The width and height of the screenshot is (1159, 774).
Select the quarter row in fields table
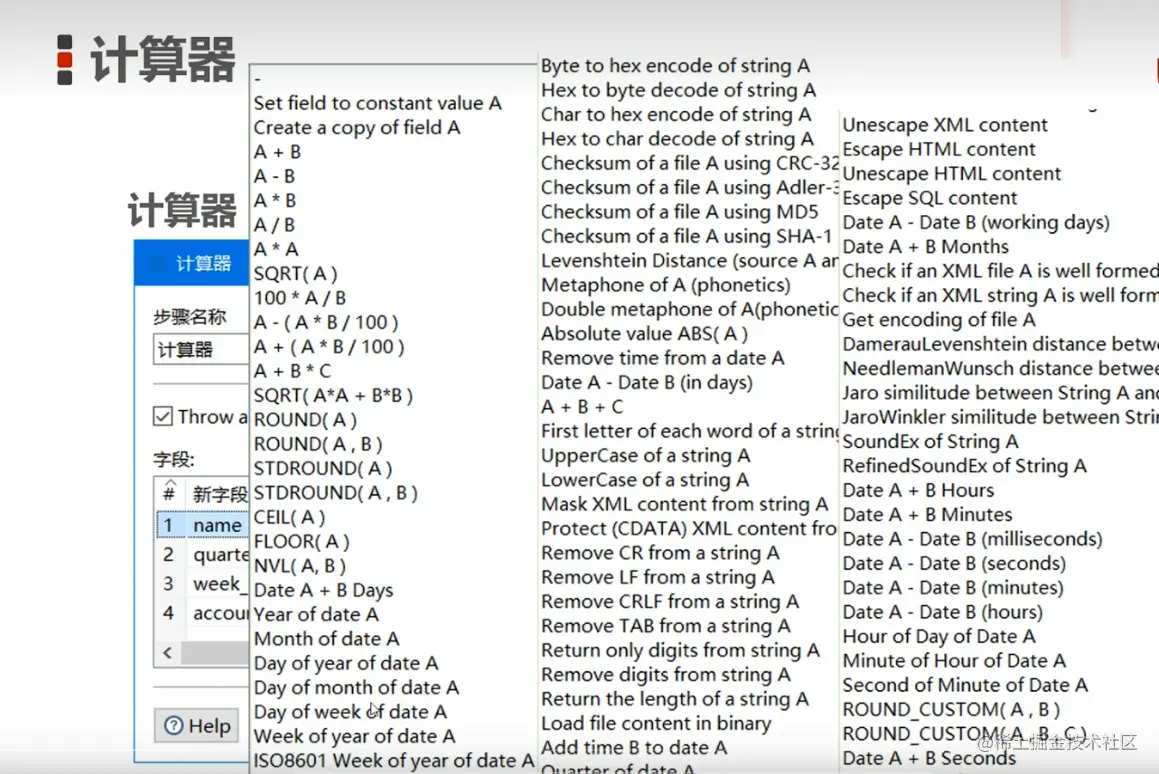tap(203, 554)
